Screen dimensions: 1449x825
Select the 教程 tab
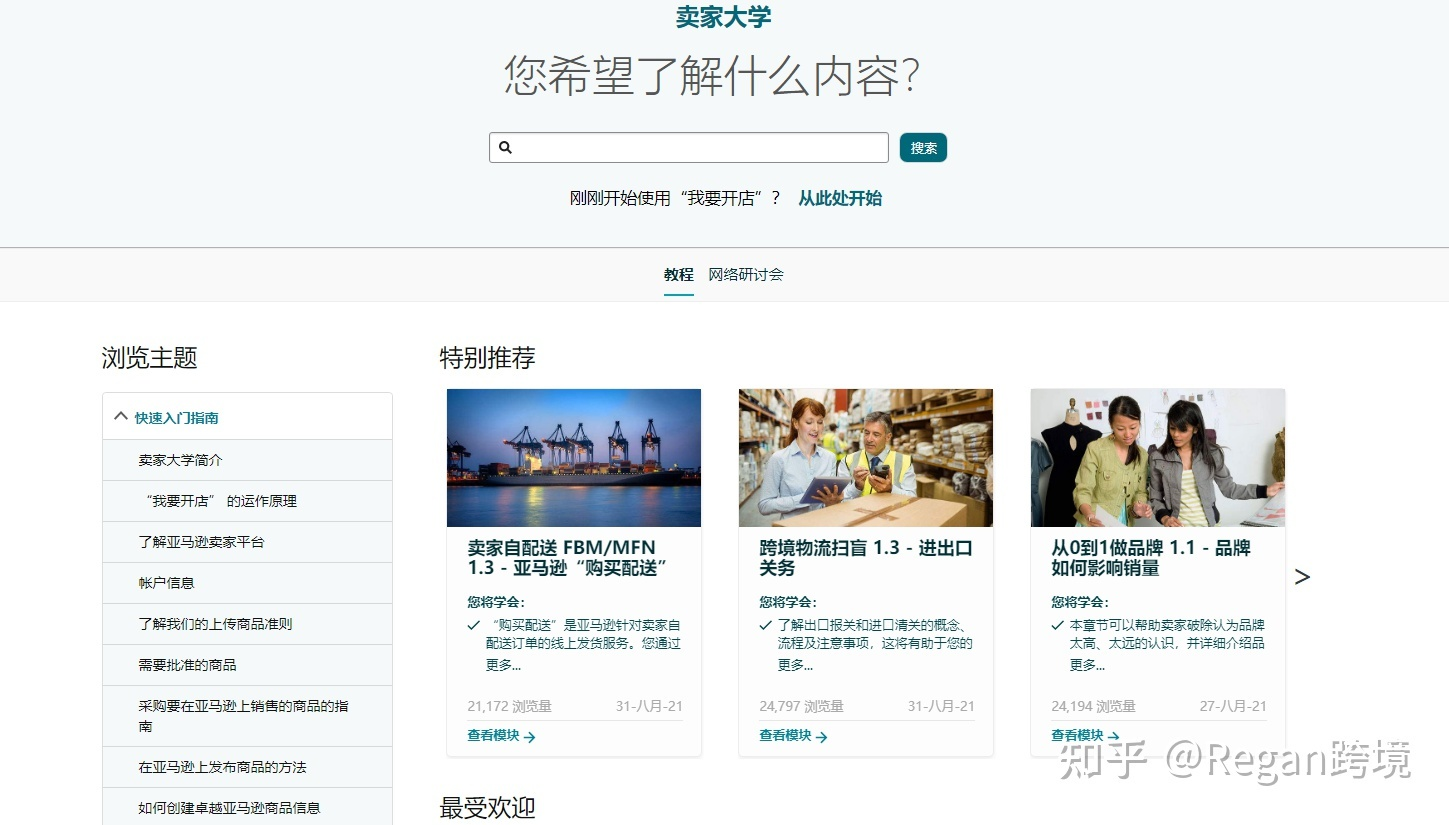678,274
